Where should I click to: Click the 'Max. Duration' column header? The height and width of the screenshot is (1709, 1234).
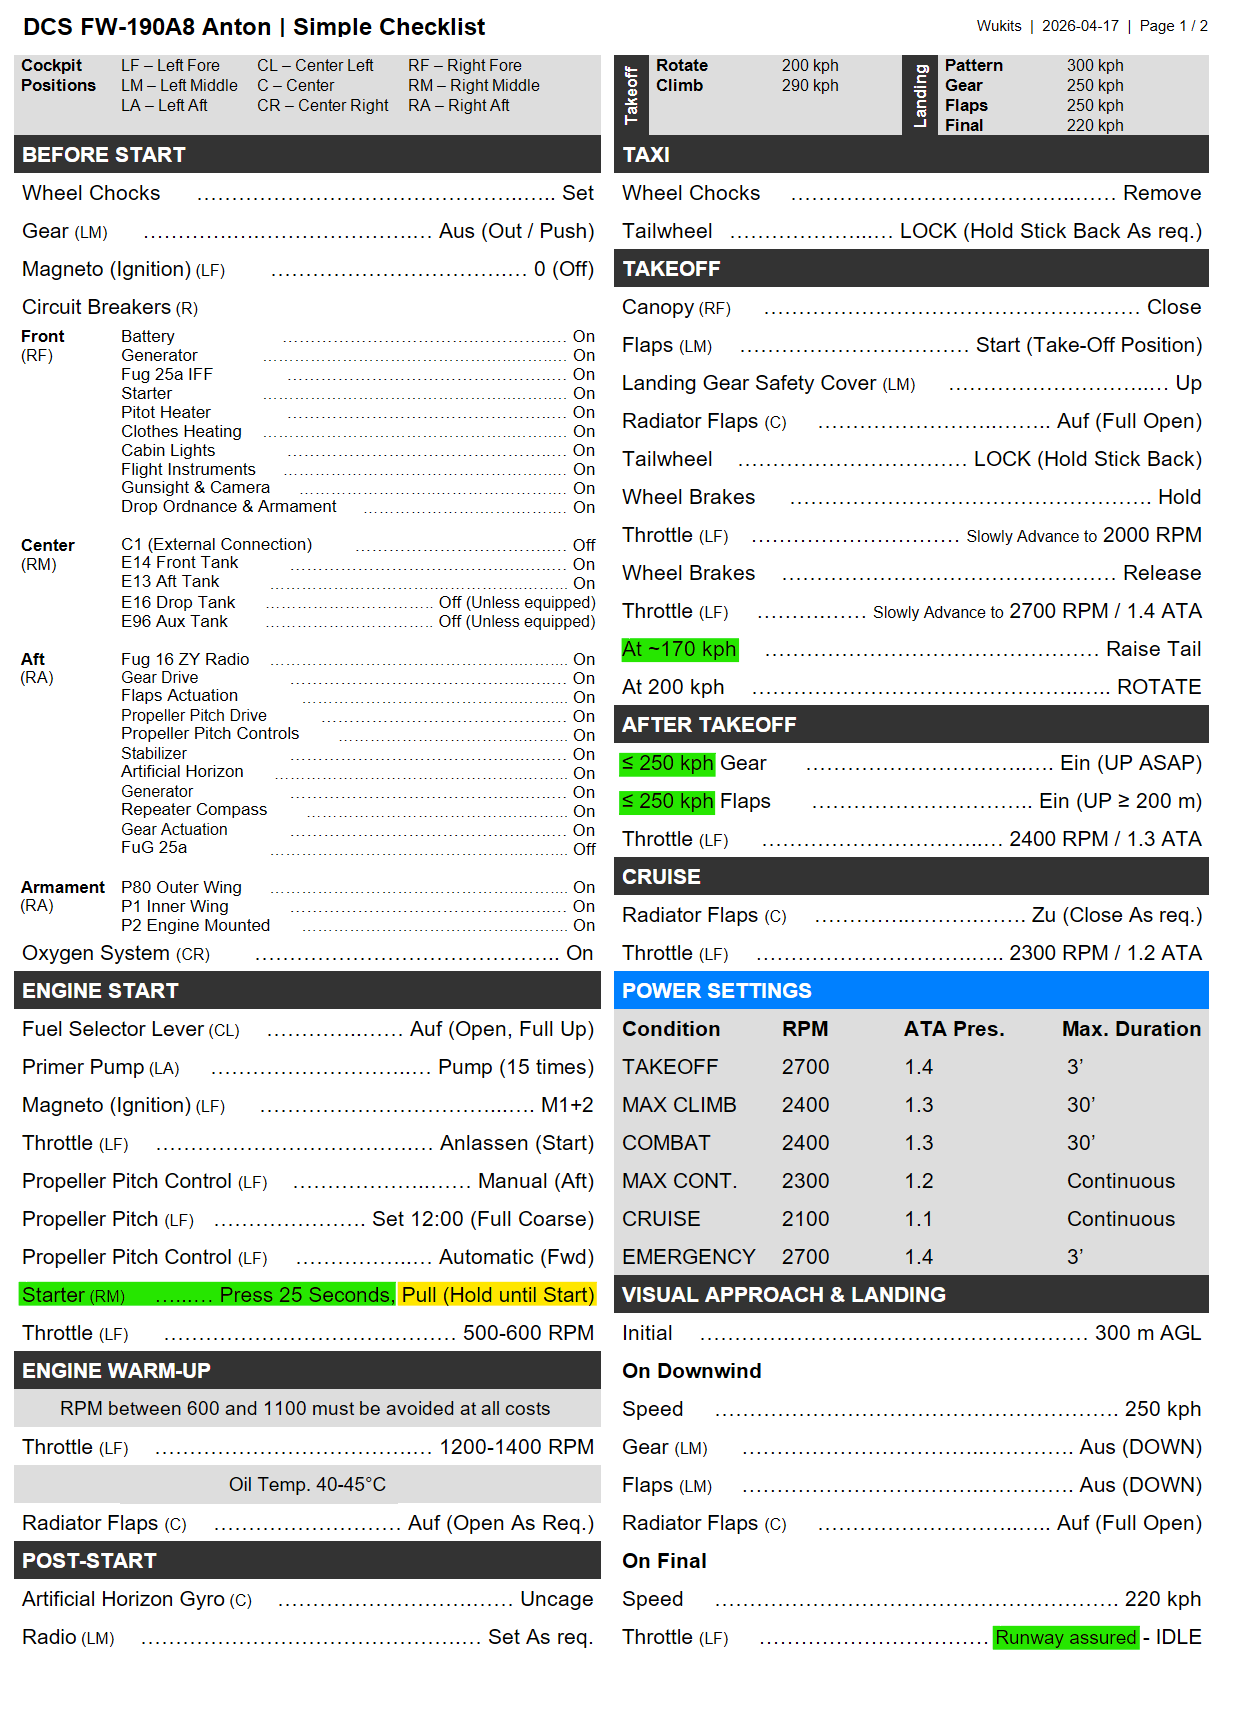click(x=1131, y=1029)
